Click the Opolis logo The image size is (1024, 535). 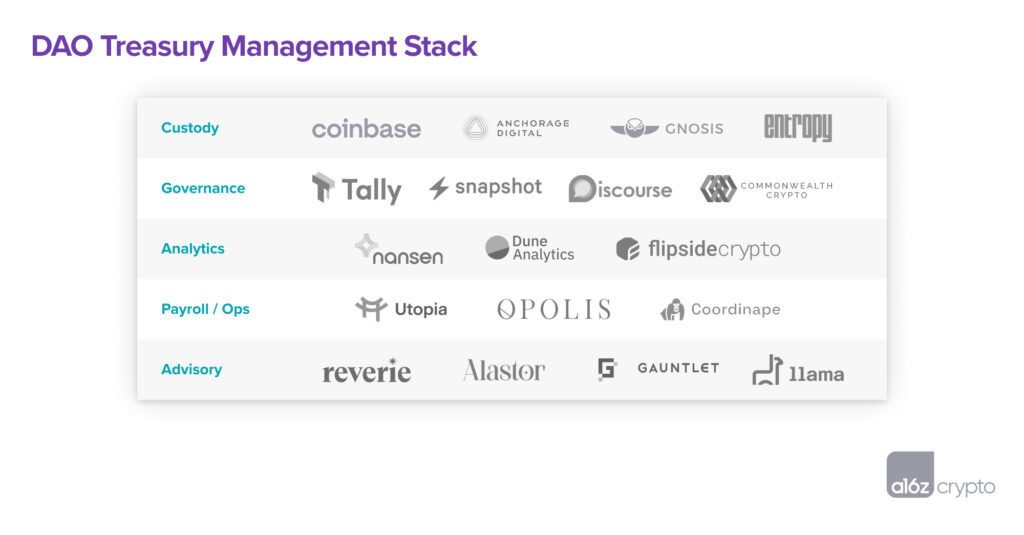point(553,309)
